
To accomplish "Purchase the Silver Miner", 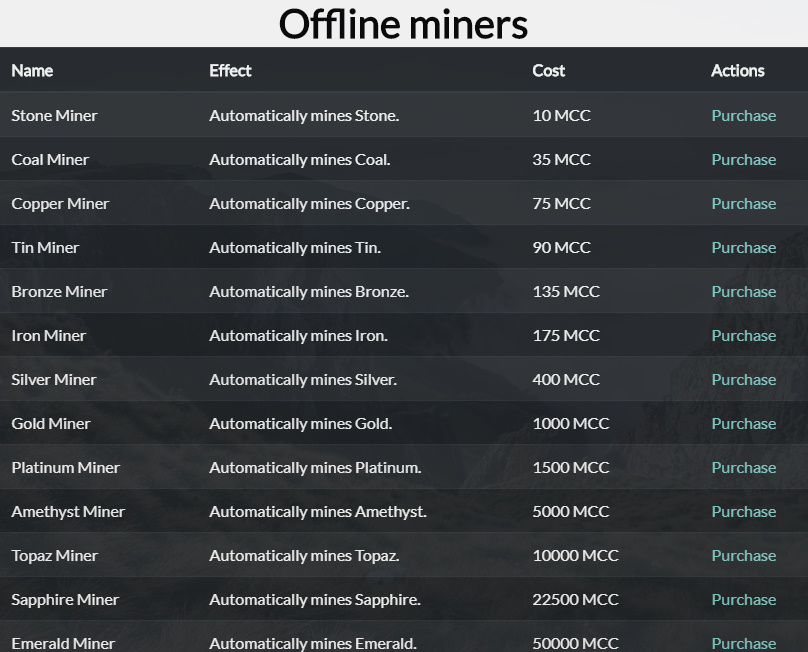I will pos(744,380).
